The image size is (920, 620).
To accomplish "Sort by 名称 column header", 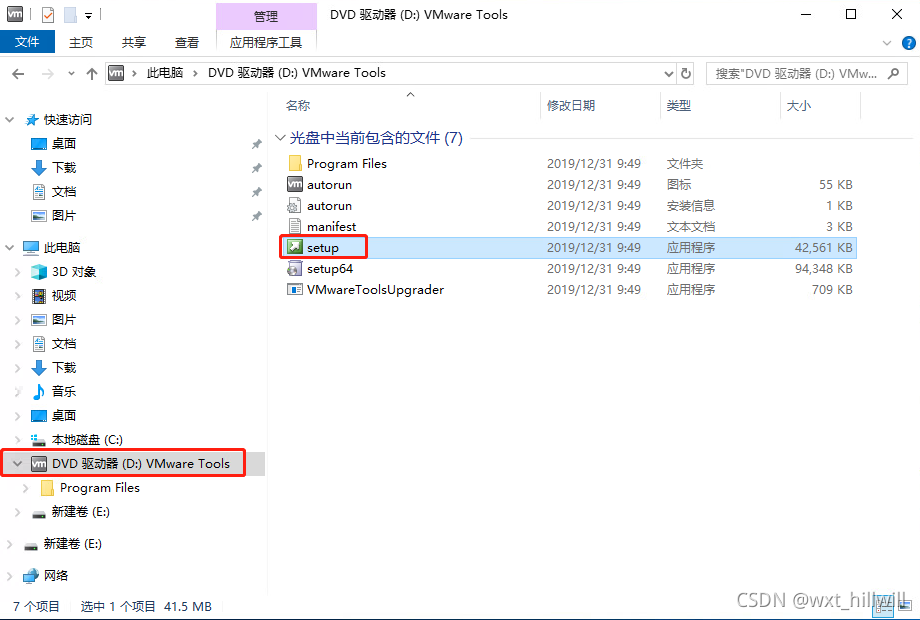I will [298, 106].
